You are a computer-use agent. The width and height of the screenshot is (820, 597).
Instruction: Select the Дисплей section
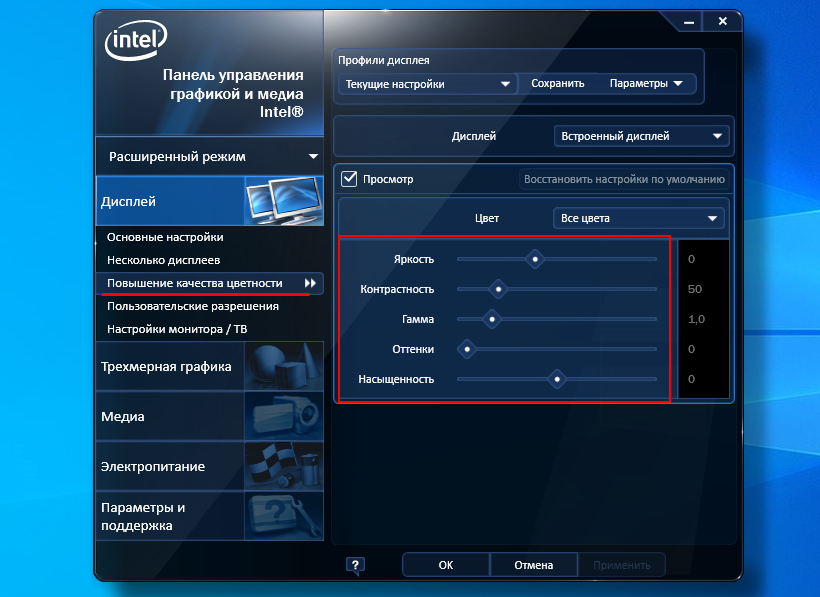[210, 201]
